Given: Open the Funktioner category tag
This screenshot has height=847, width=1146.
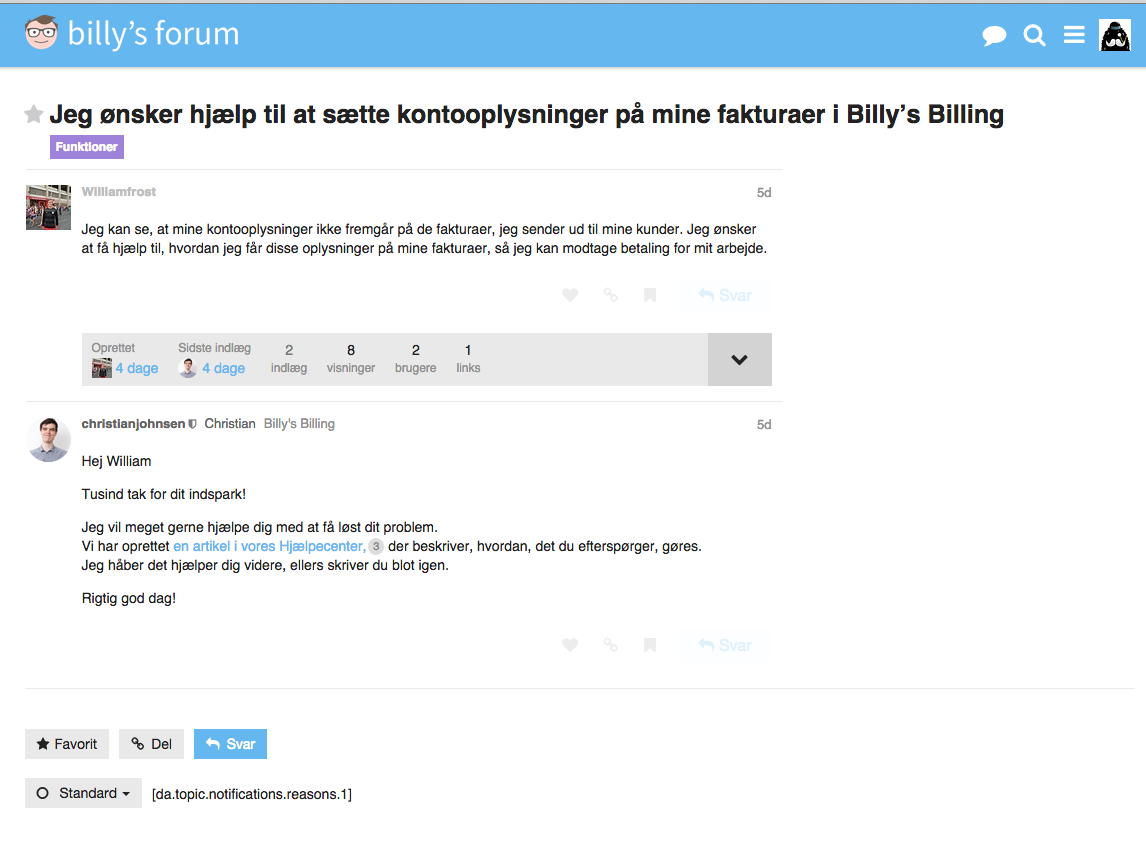Looking at the screenshot, I should point(87,147).
